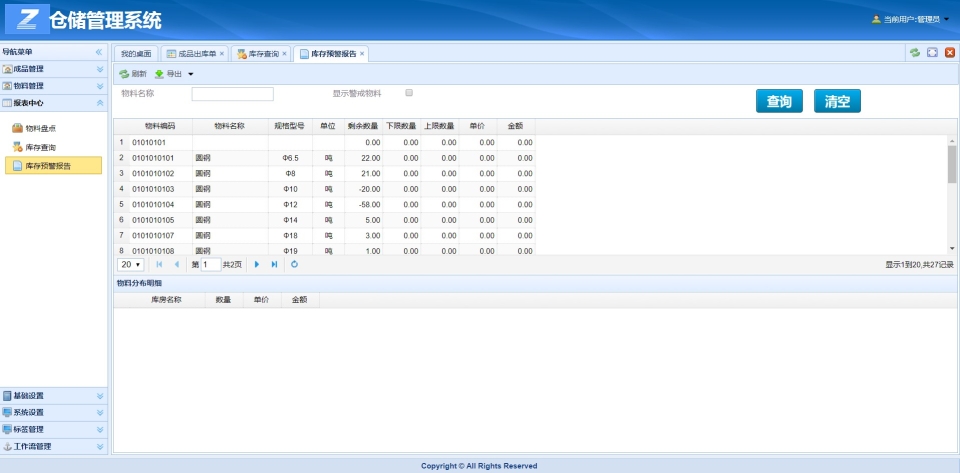Click the table's vertical scrollbar

951,165
